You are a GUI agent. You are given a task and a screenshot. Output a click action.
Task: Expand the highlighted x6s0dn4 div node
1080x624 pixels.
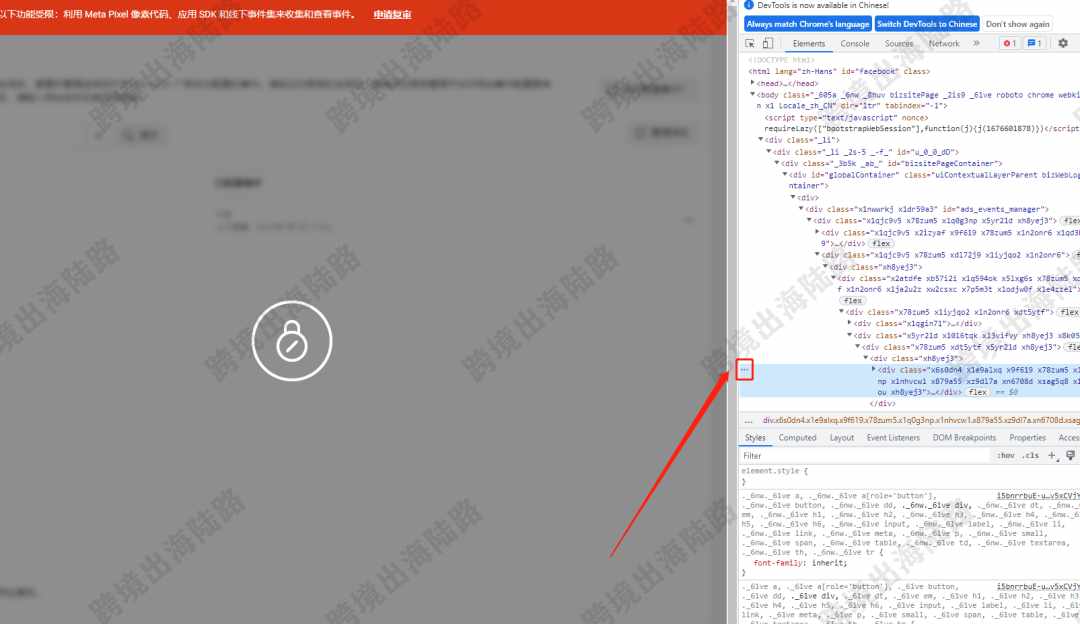click(873, 369)
